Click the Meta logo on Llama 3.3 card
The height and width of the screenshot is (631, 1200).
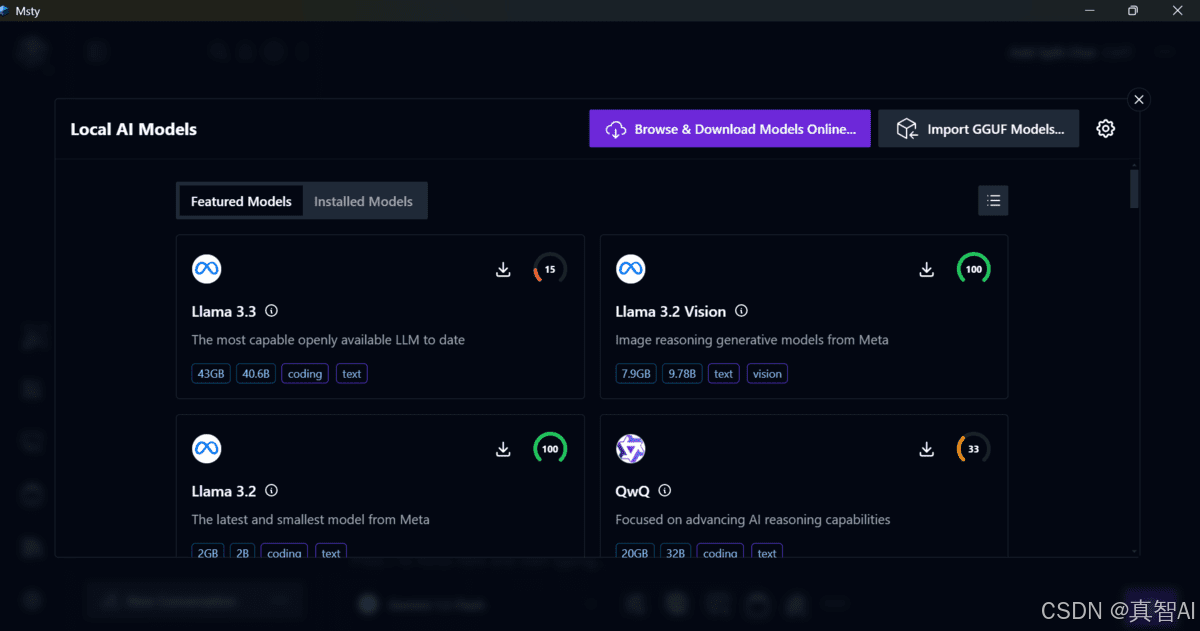[x=207, y=269]
